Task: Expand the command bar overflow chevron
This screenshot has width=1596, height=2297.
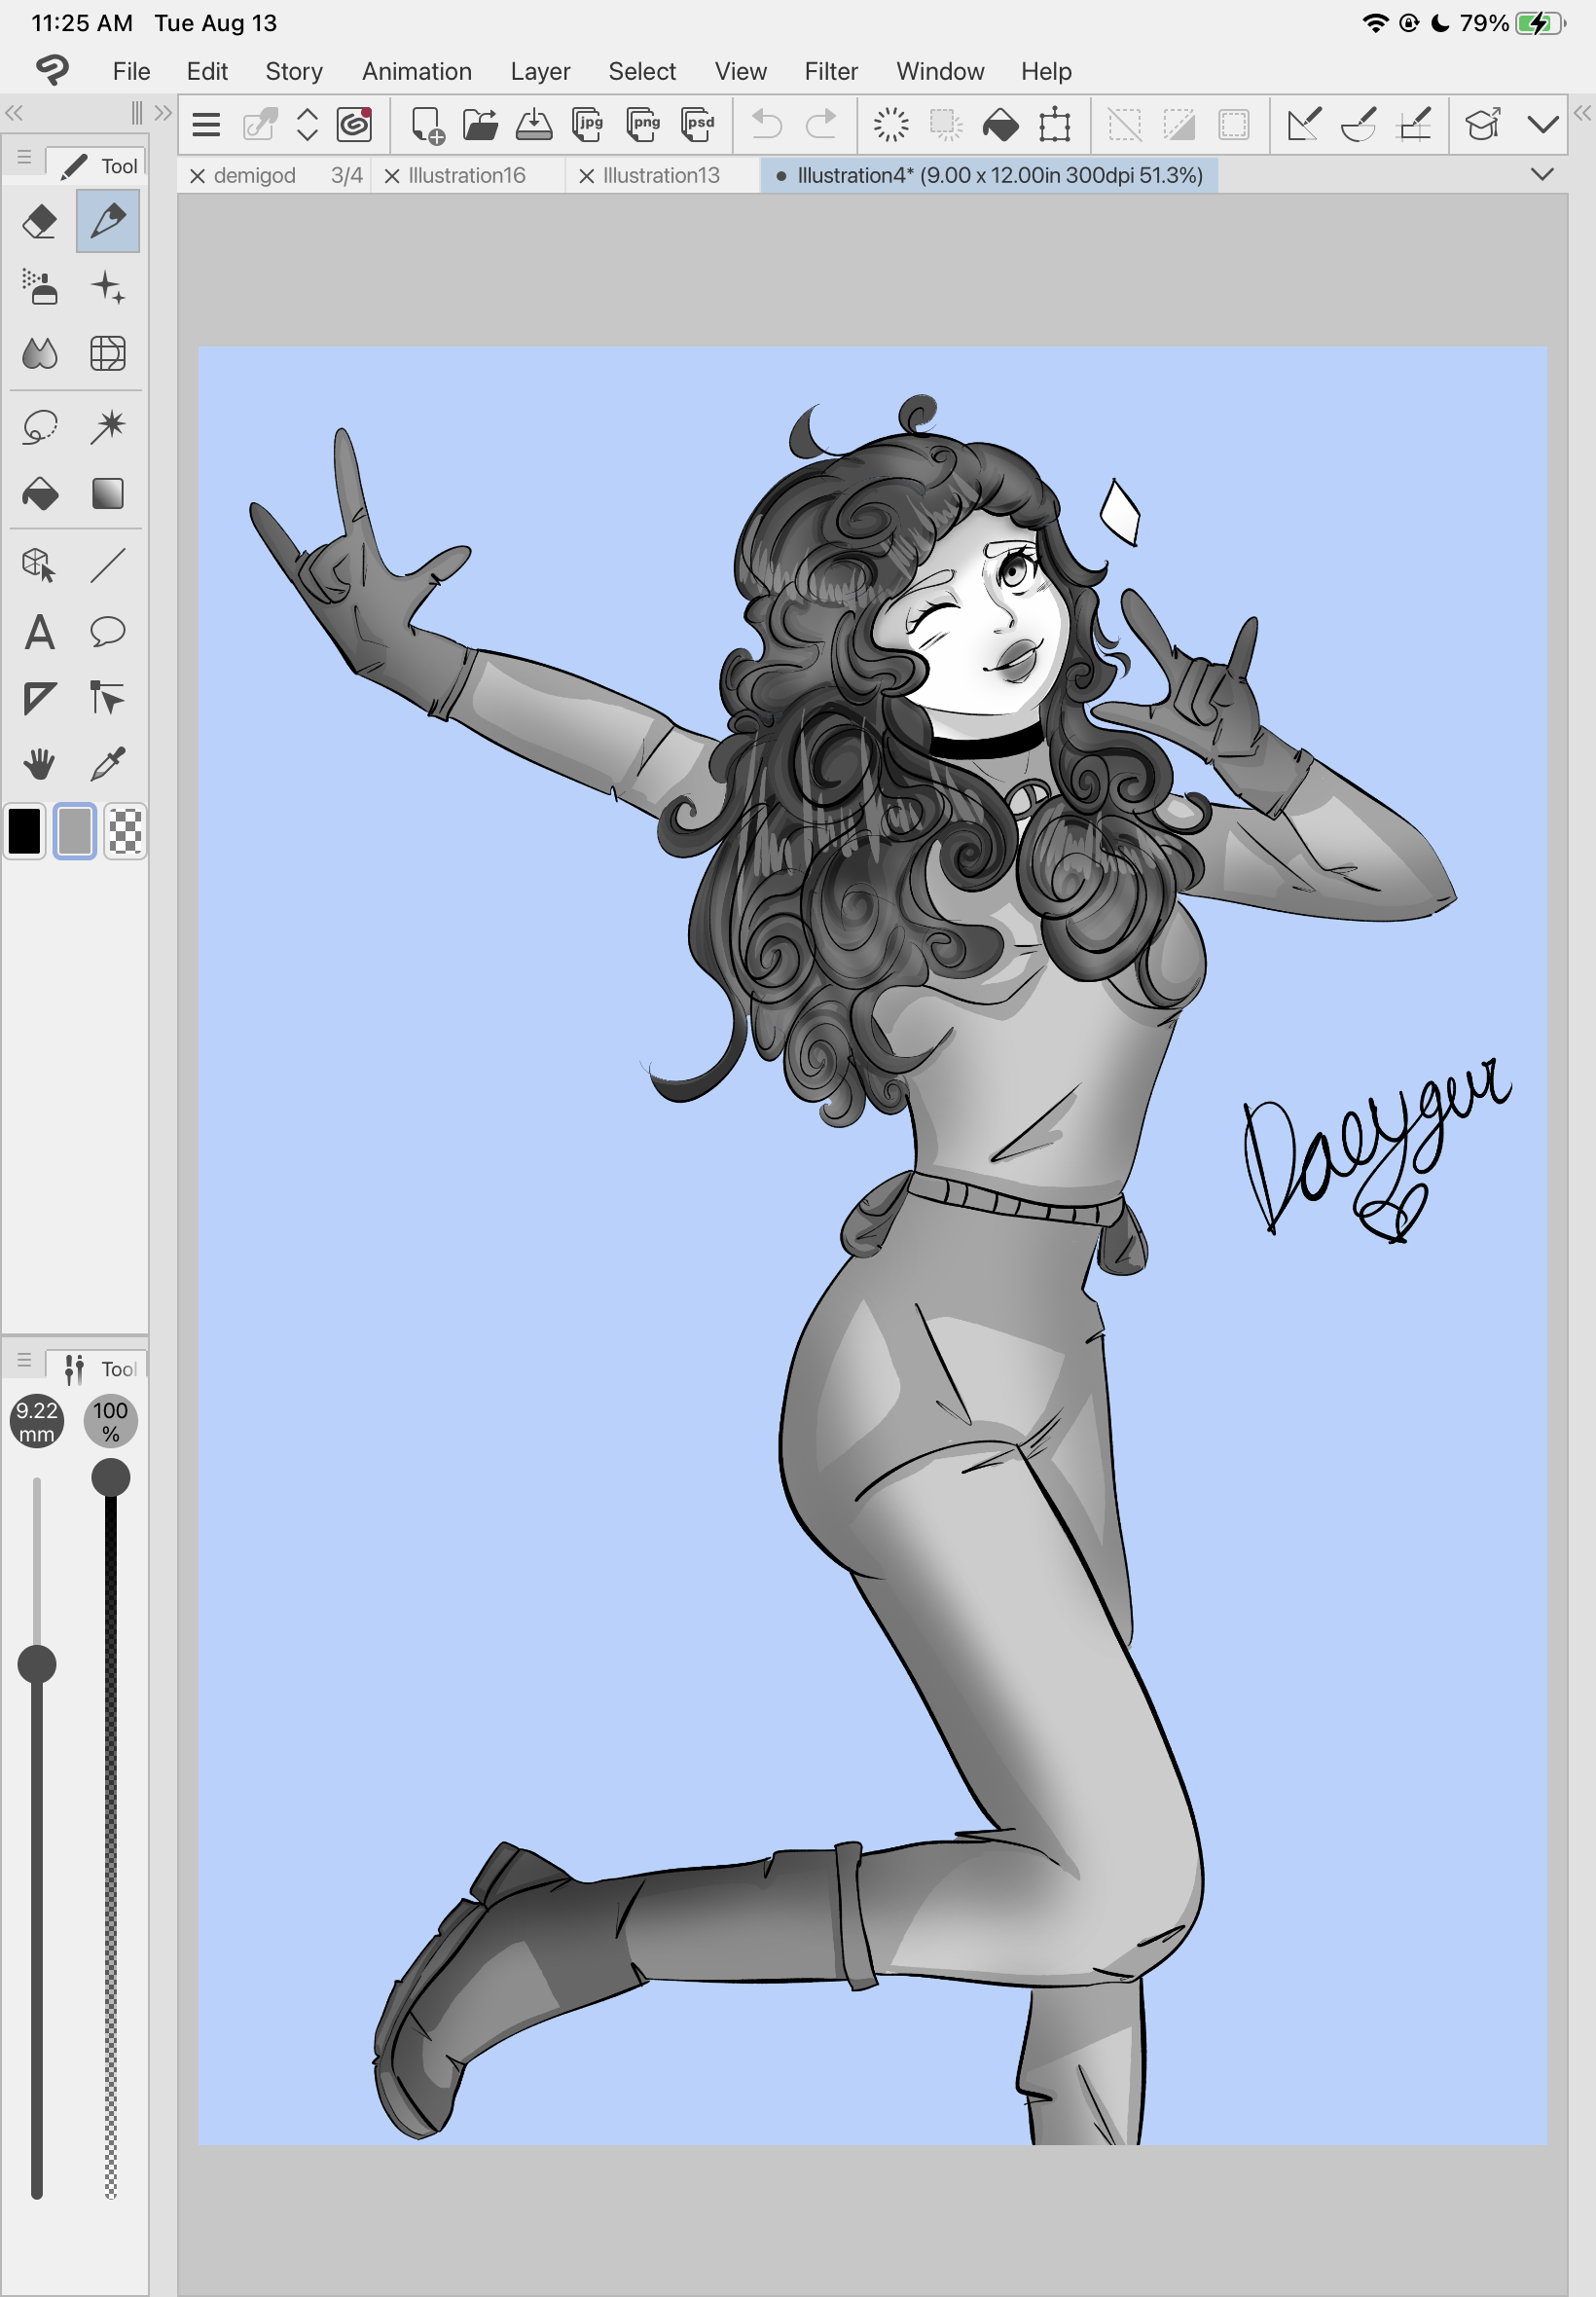Action: (x=1542, y=125)
